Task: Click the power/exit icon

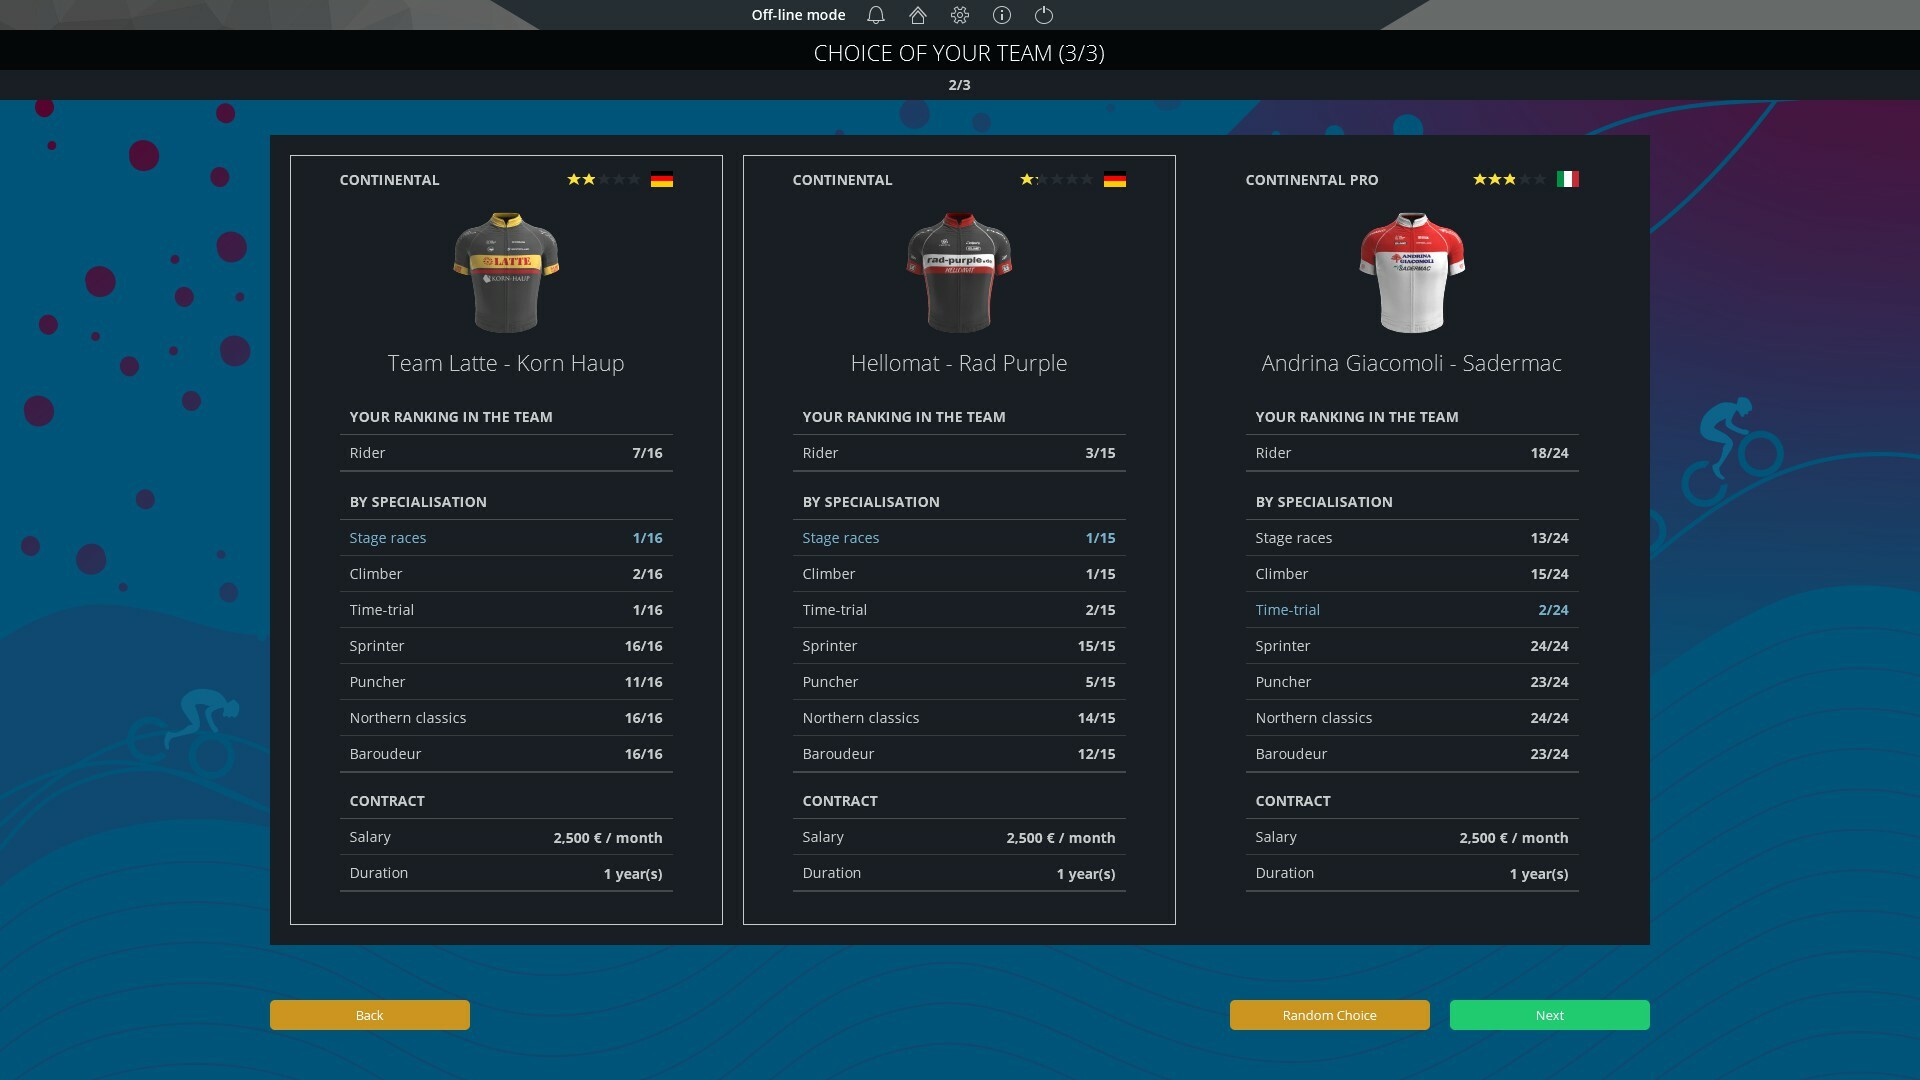Action: coord(1043,15)
